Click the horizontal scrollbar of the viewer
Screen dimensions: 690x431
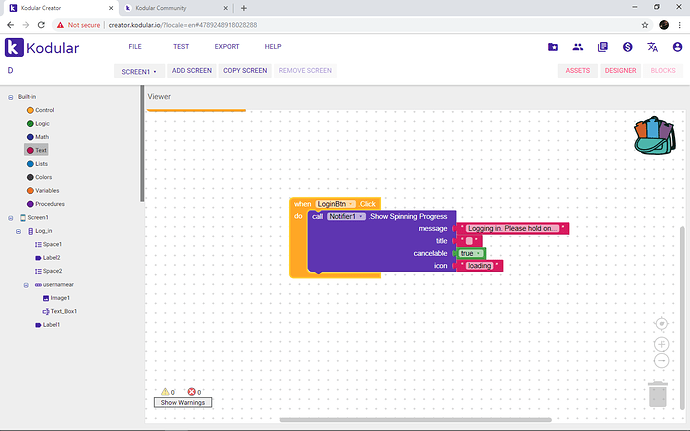pyautogui.click(x=415, y=420)
